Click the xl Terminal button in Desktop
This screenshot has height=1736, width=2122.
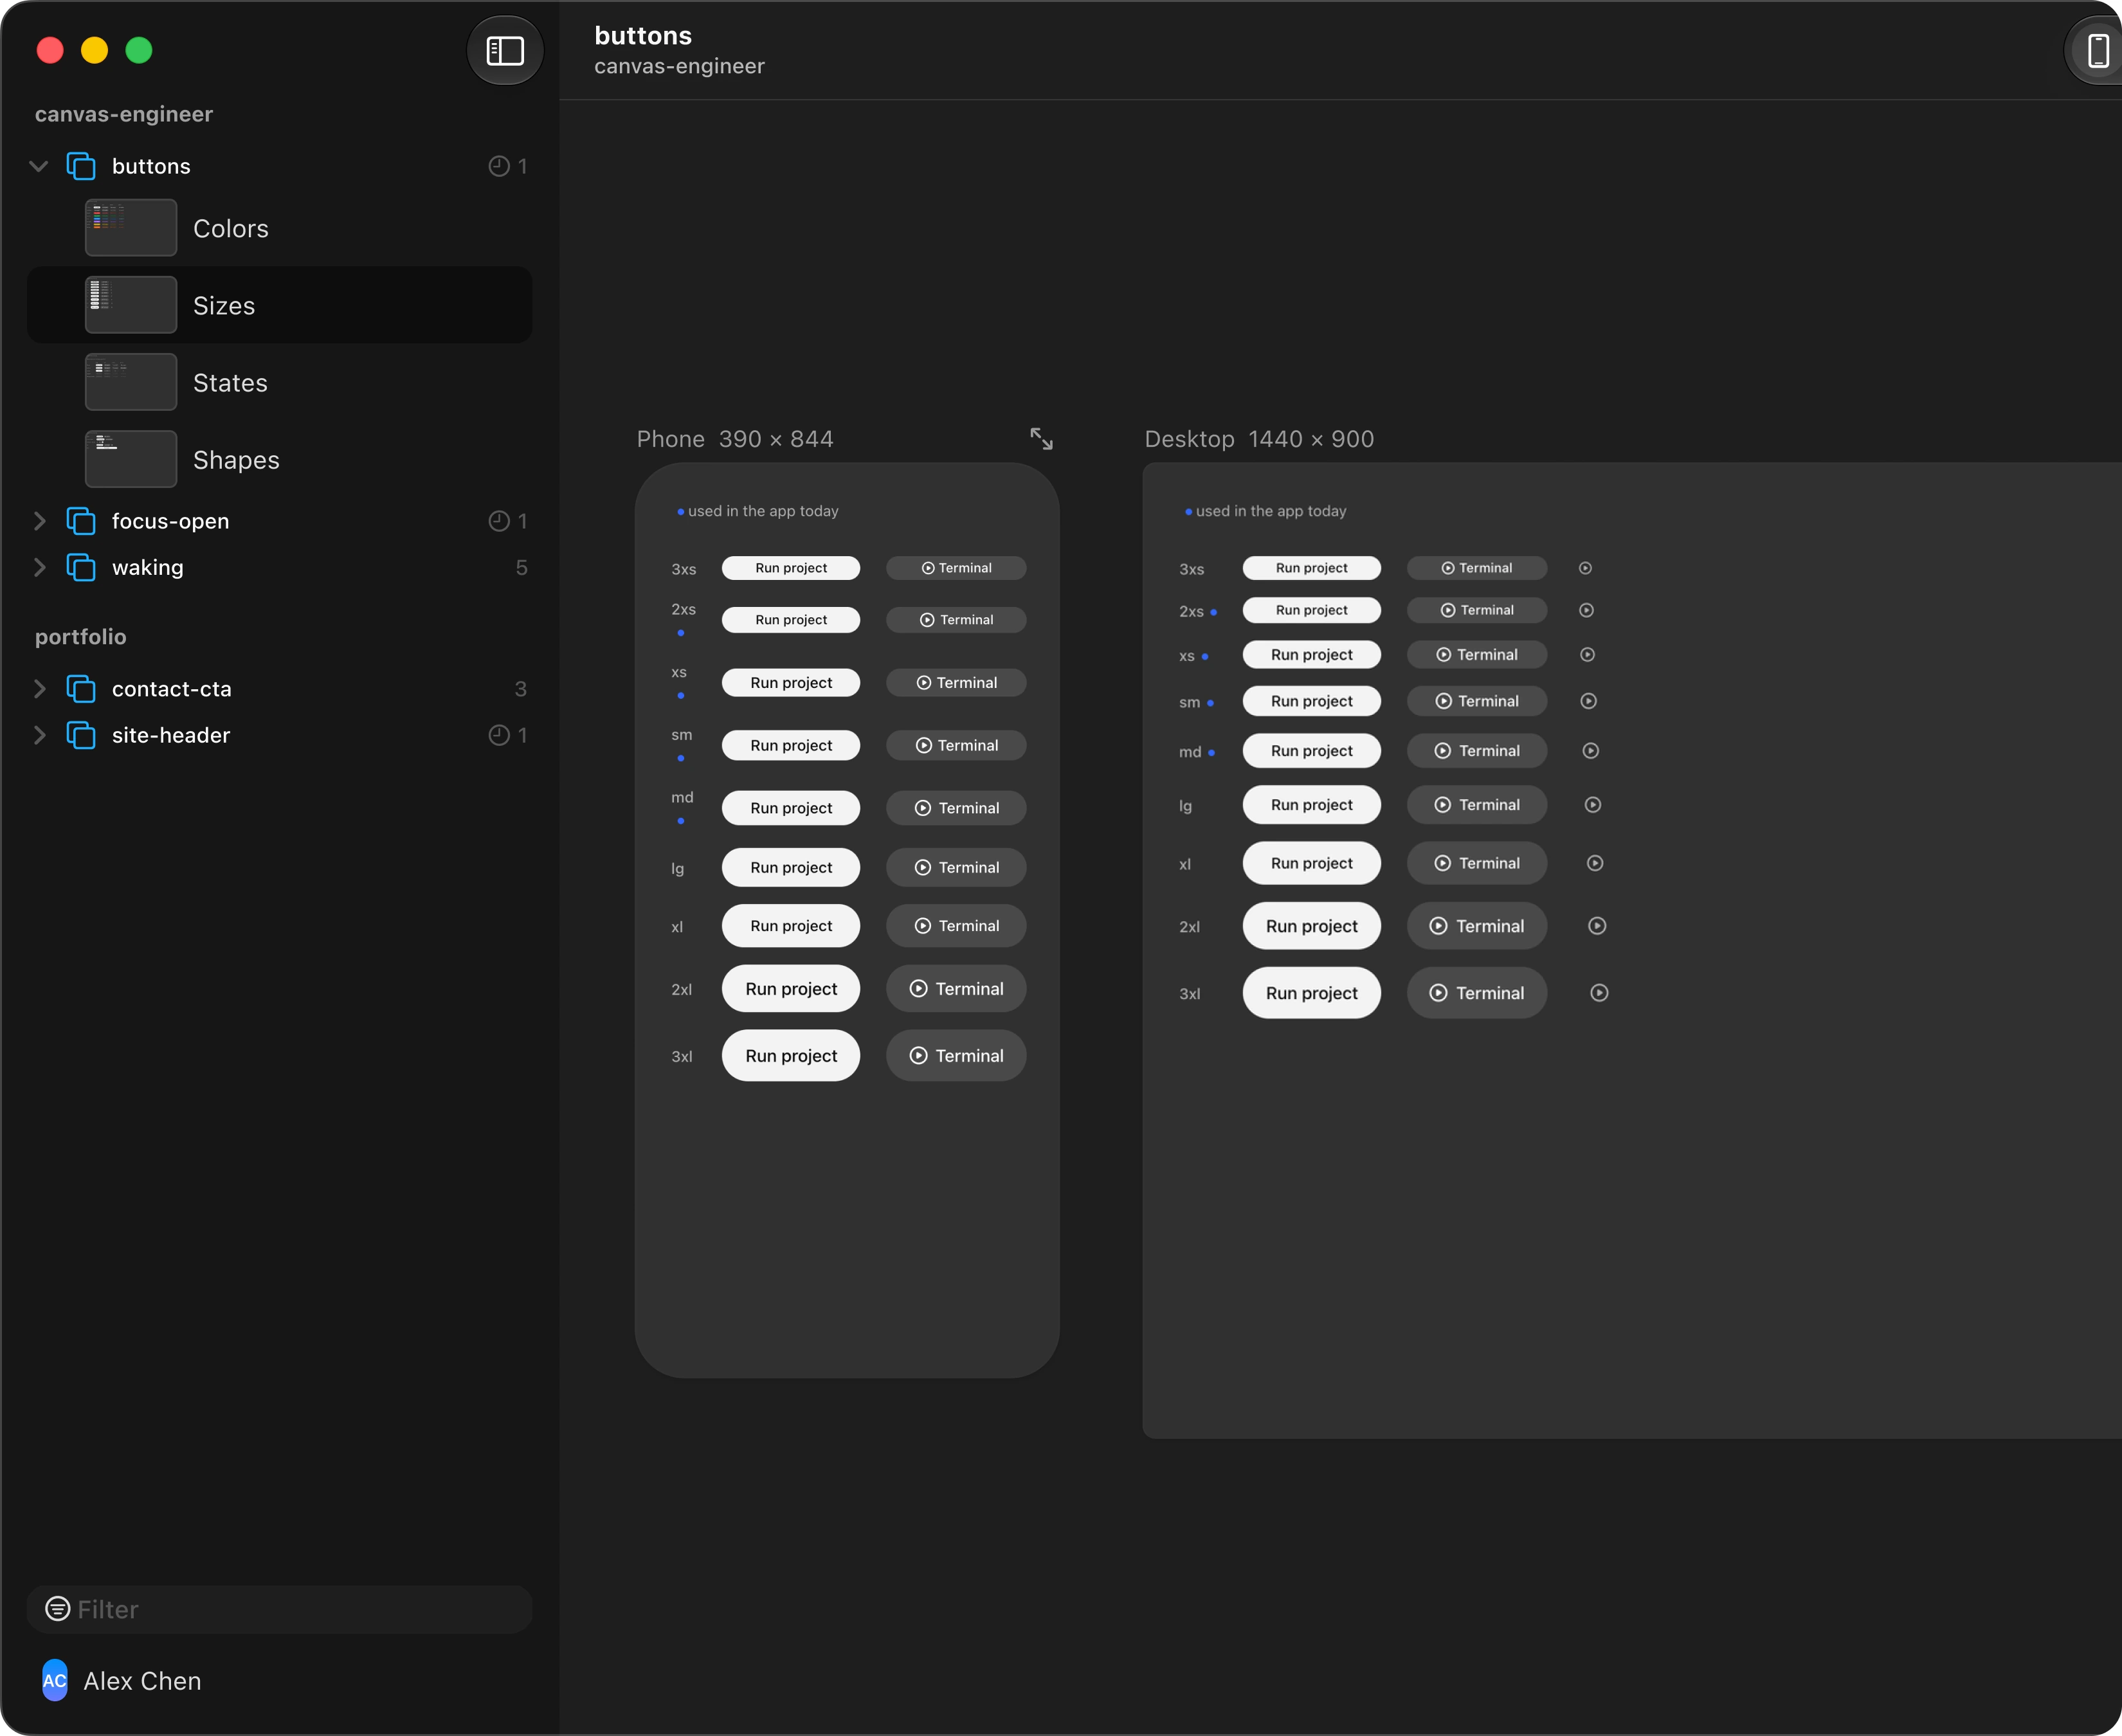[1477, 863]
